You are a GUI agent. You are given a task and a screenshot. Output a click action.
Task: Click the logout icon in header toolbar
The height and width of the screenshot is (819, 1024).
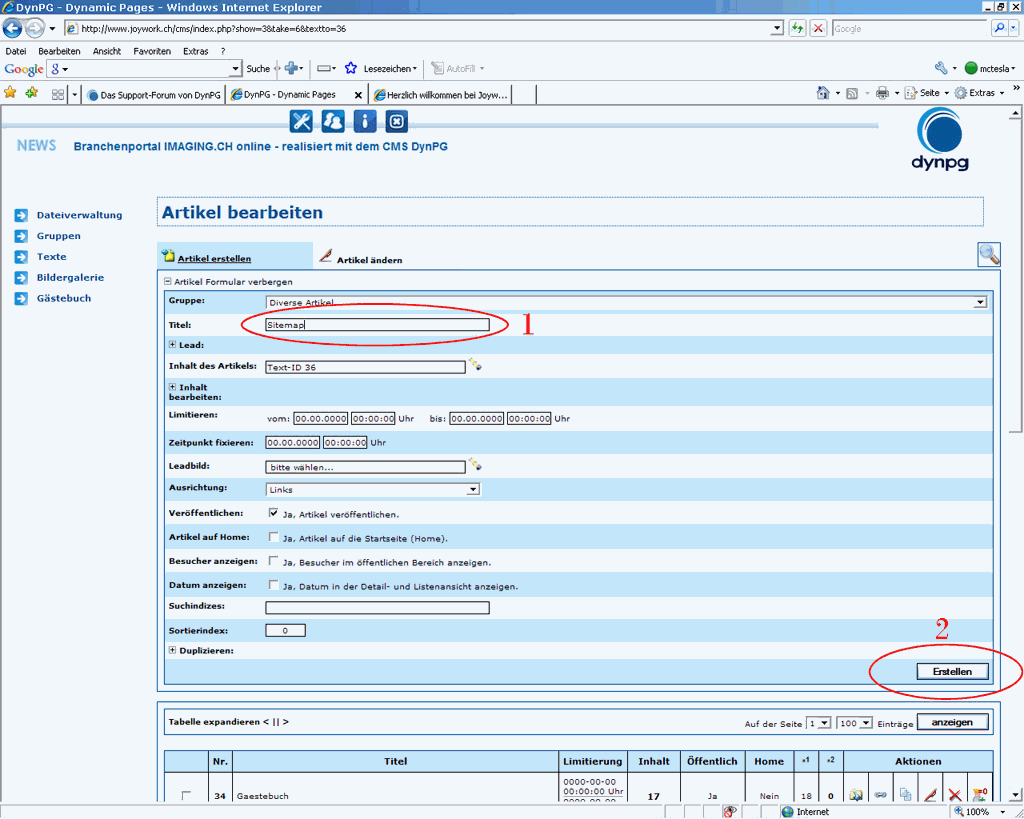[396, 121]
